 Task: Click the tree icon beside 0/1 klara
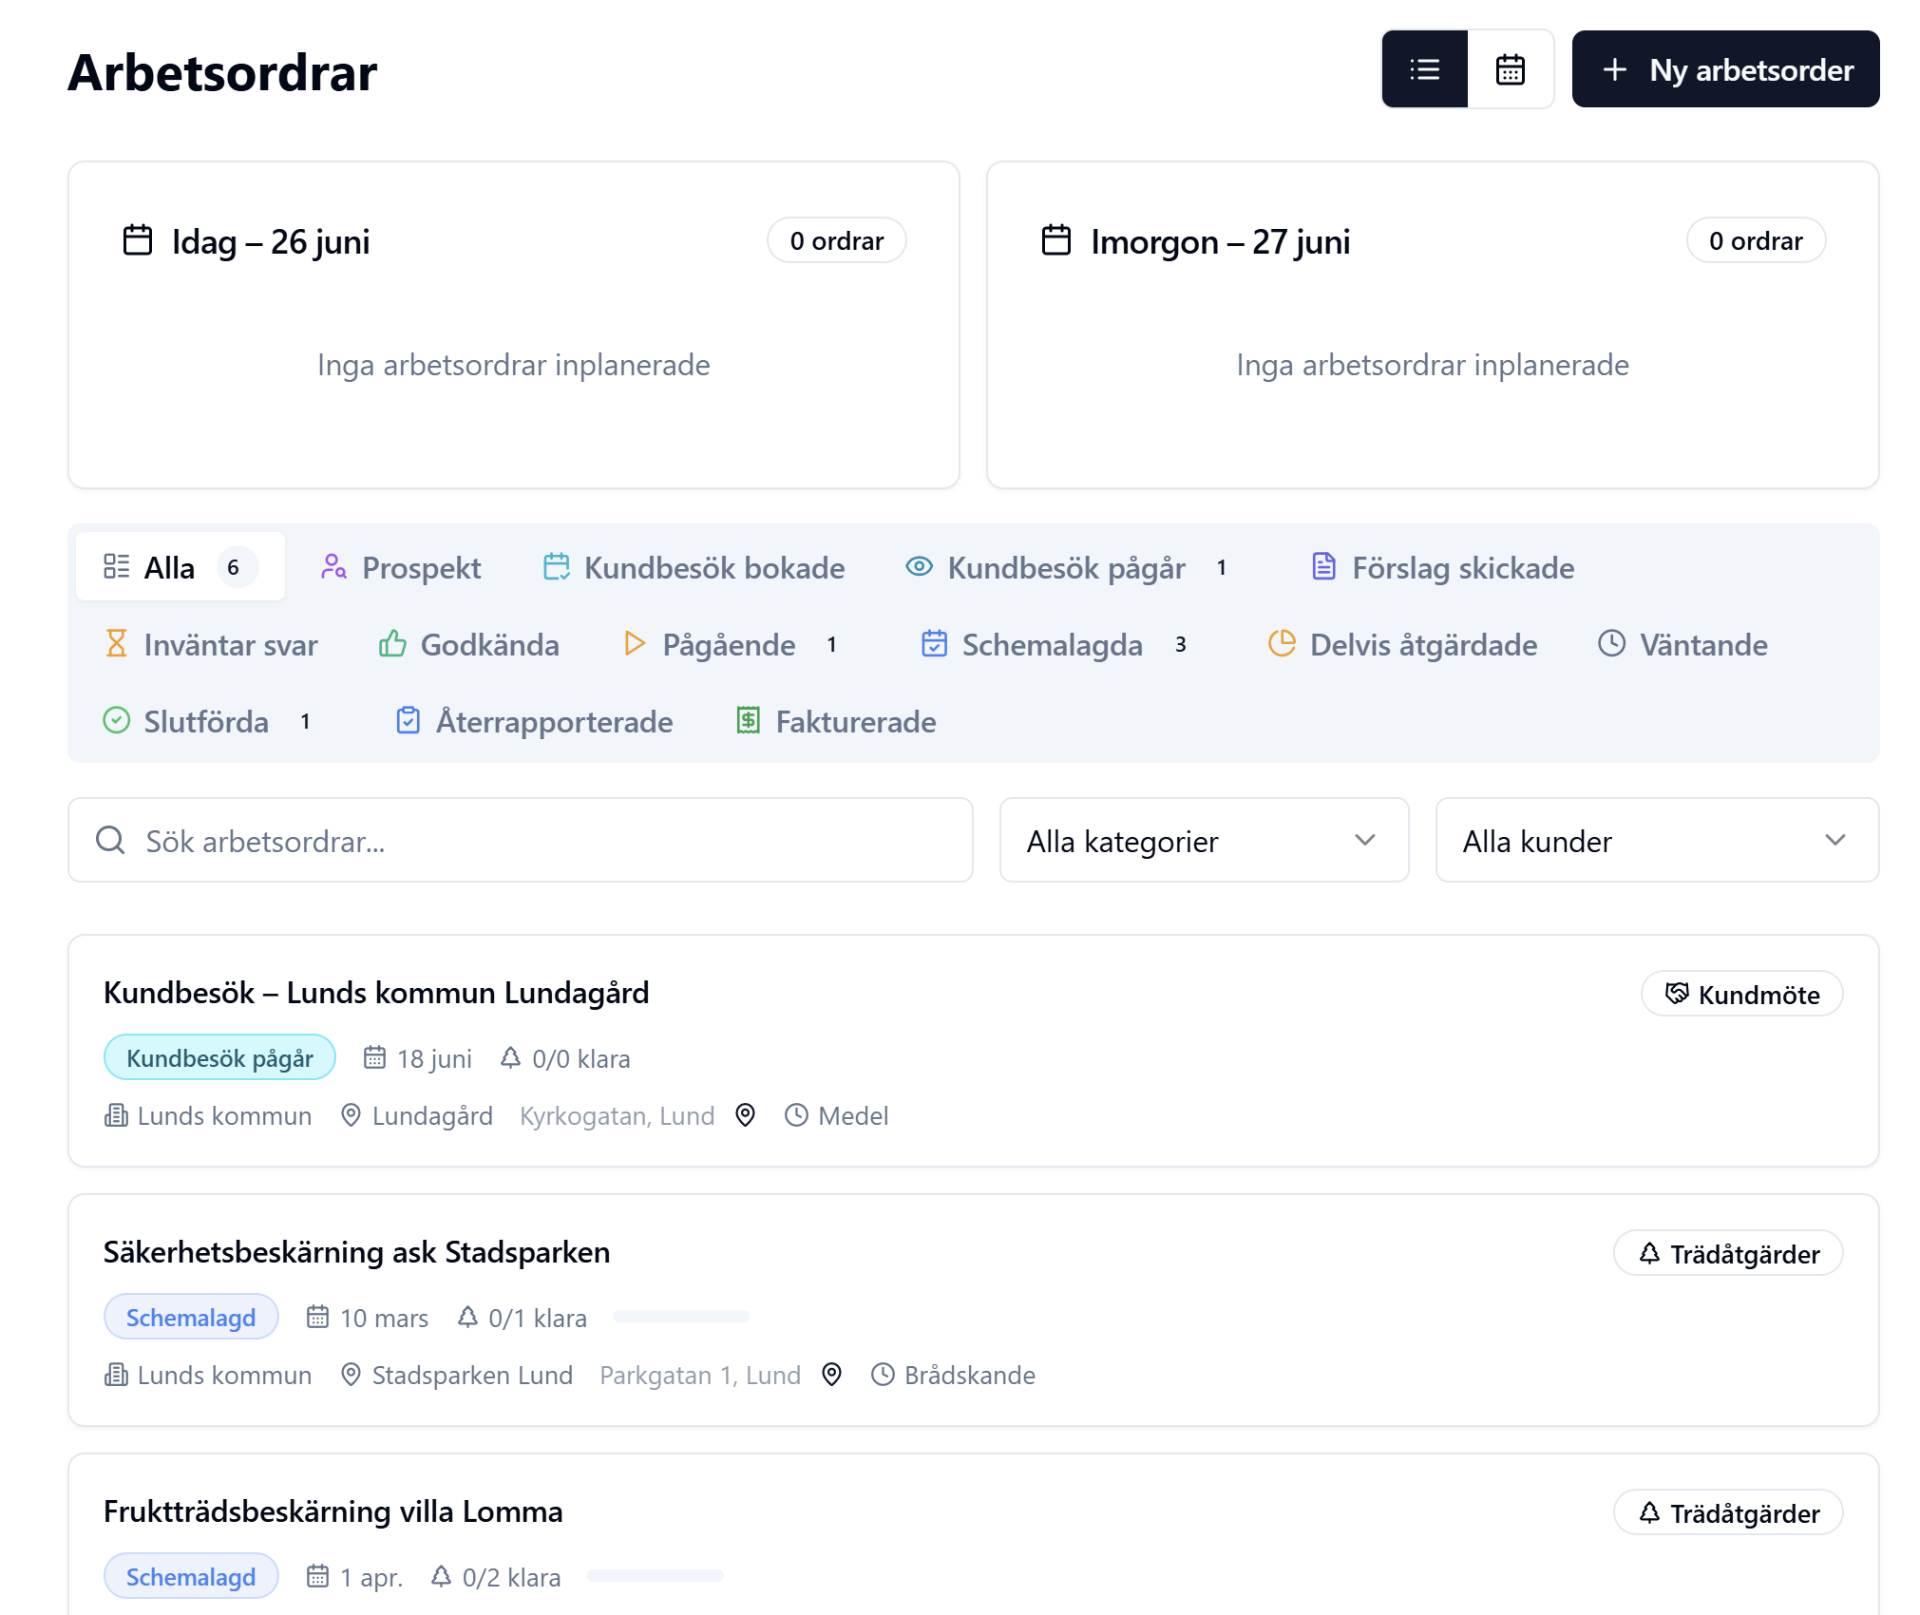tap(467, 1317)
